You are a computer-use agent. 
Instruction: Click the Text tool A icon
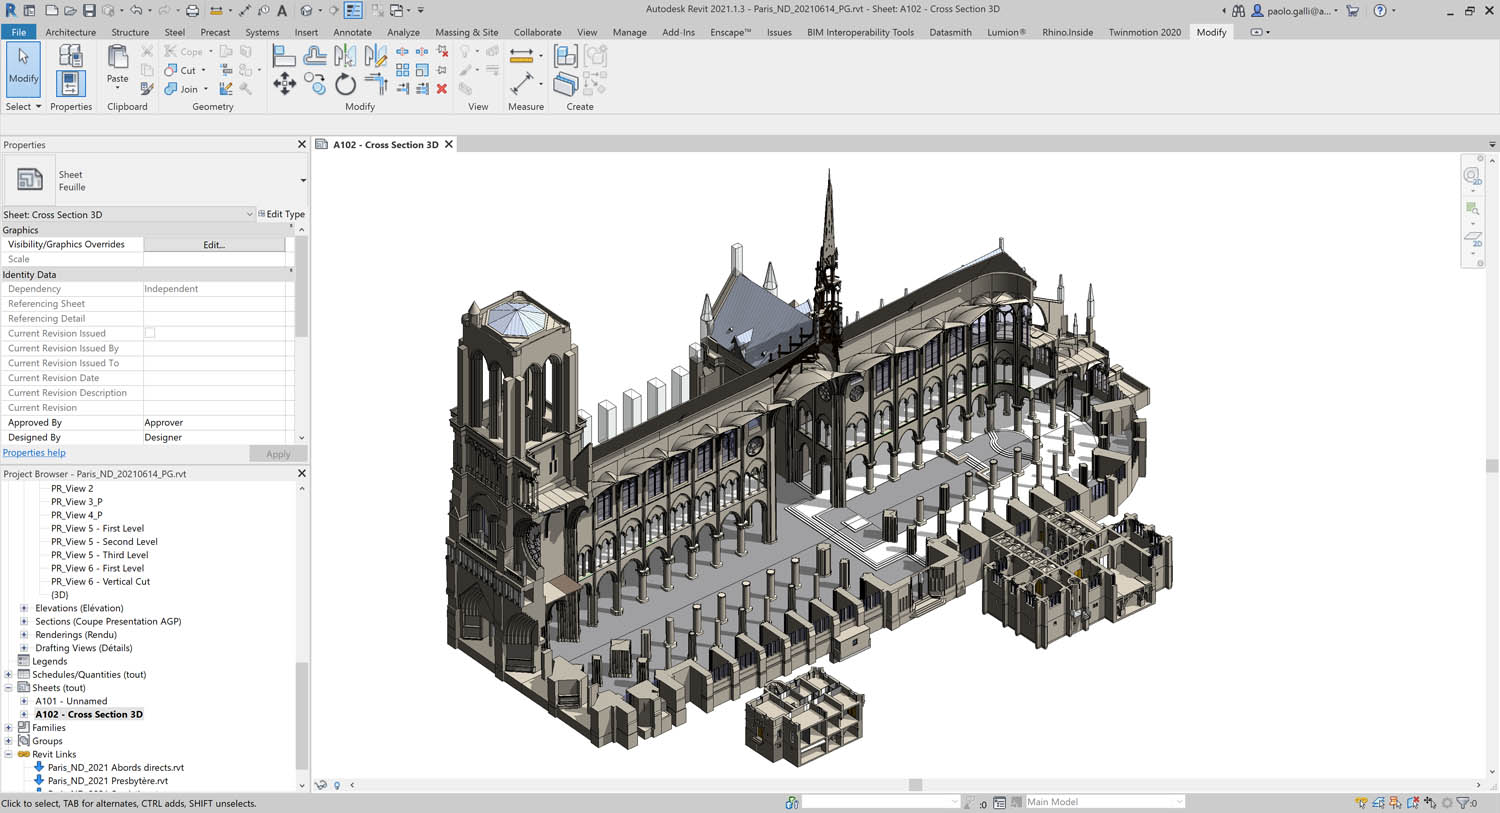pyautogui.click(x=282, y=10)
